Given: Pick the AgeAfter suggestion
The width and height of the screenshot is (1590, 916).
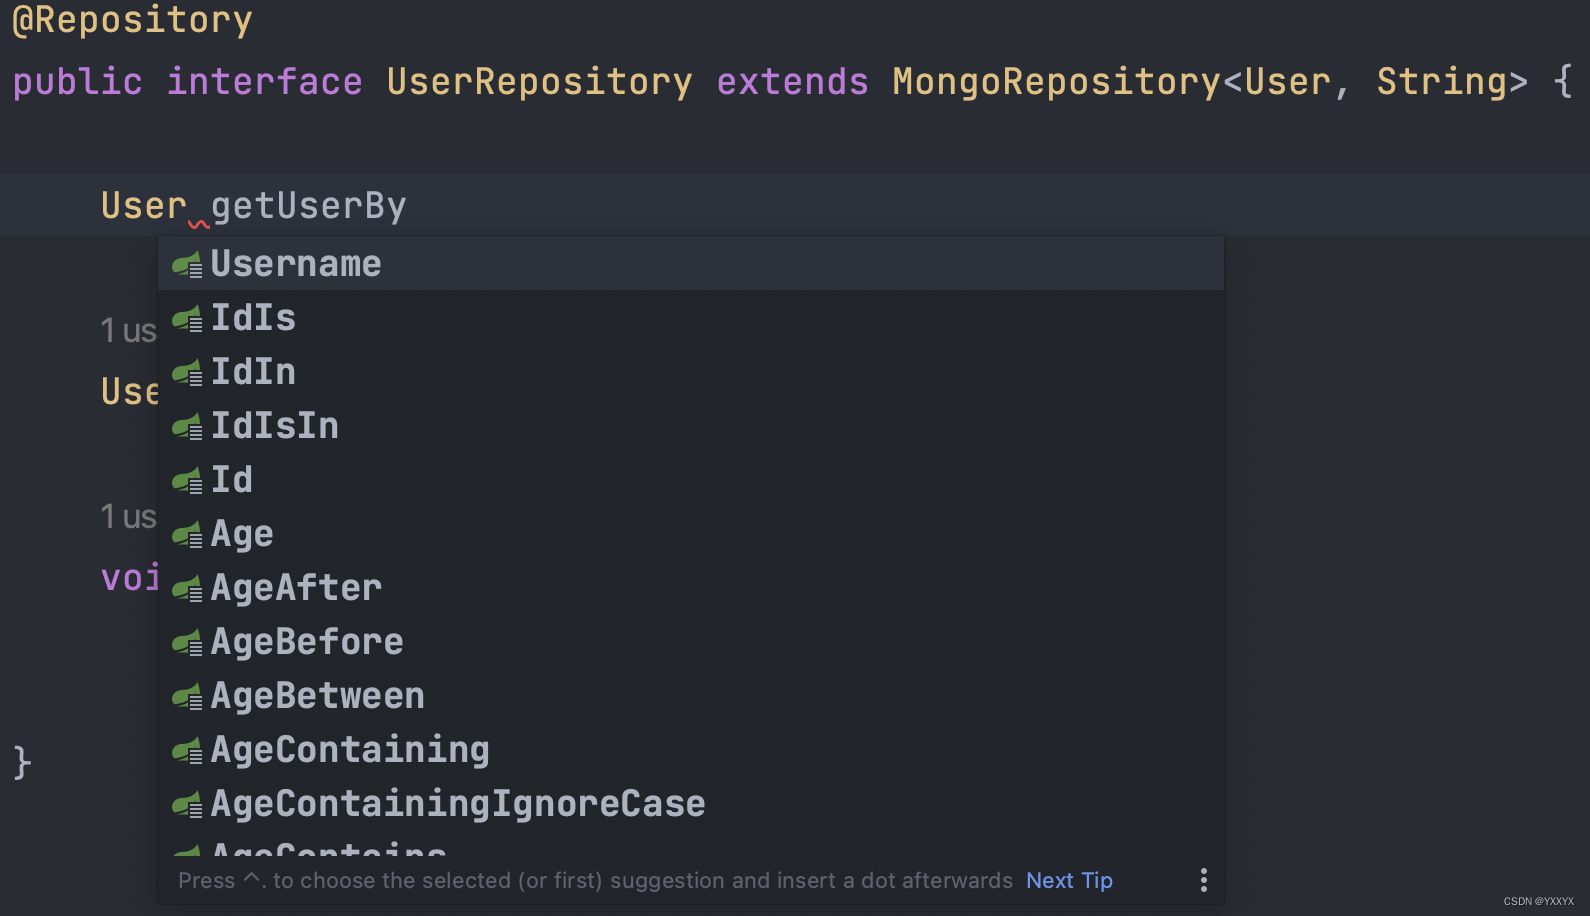Looking at the screenshot, I should click(x=691, y=588).
